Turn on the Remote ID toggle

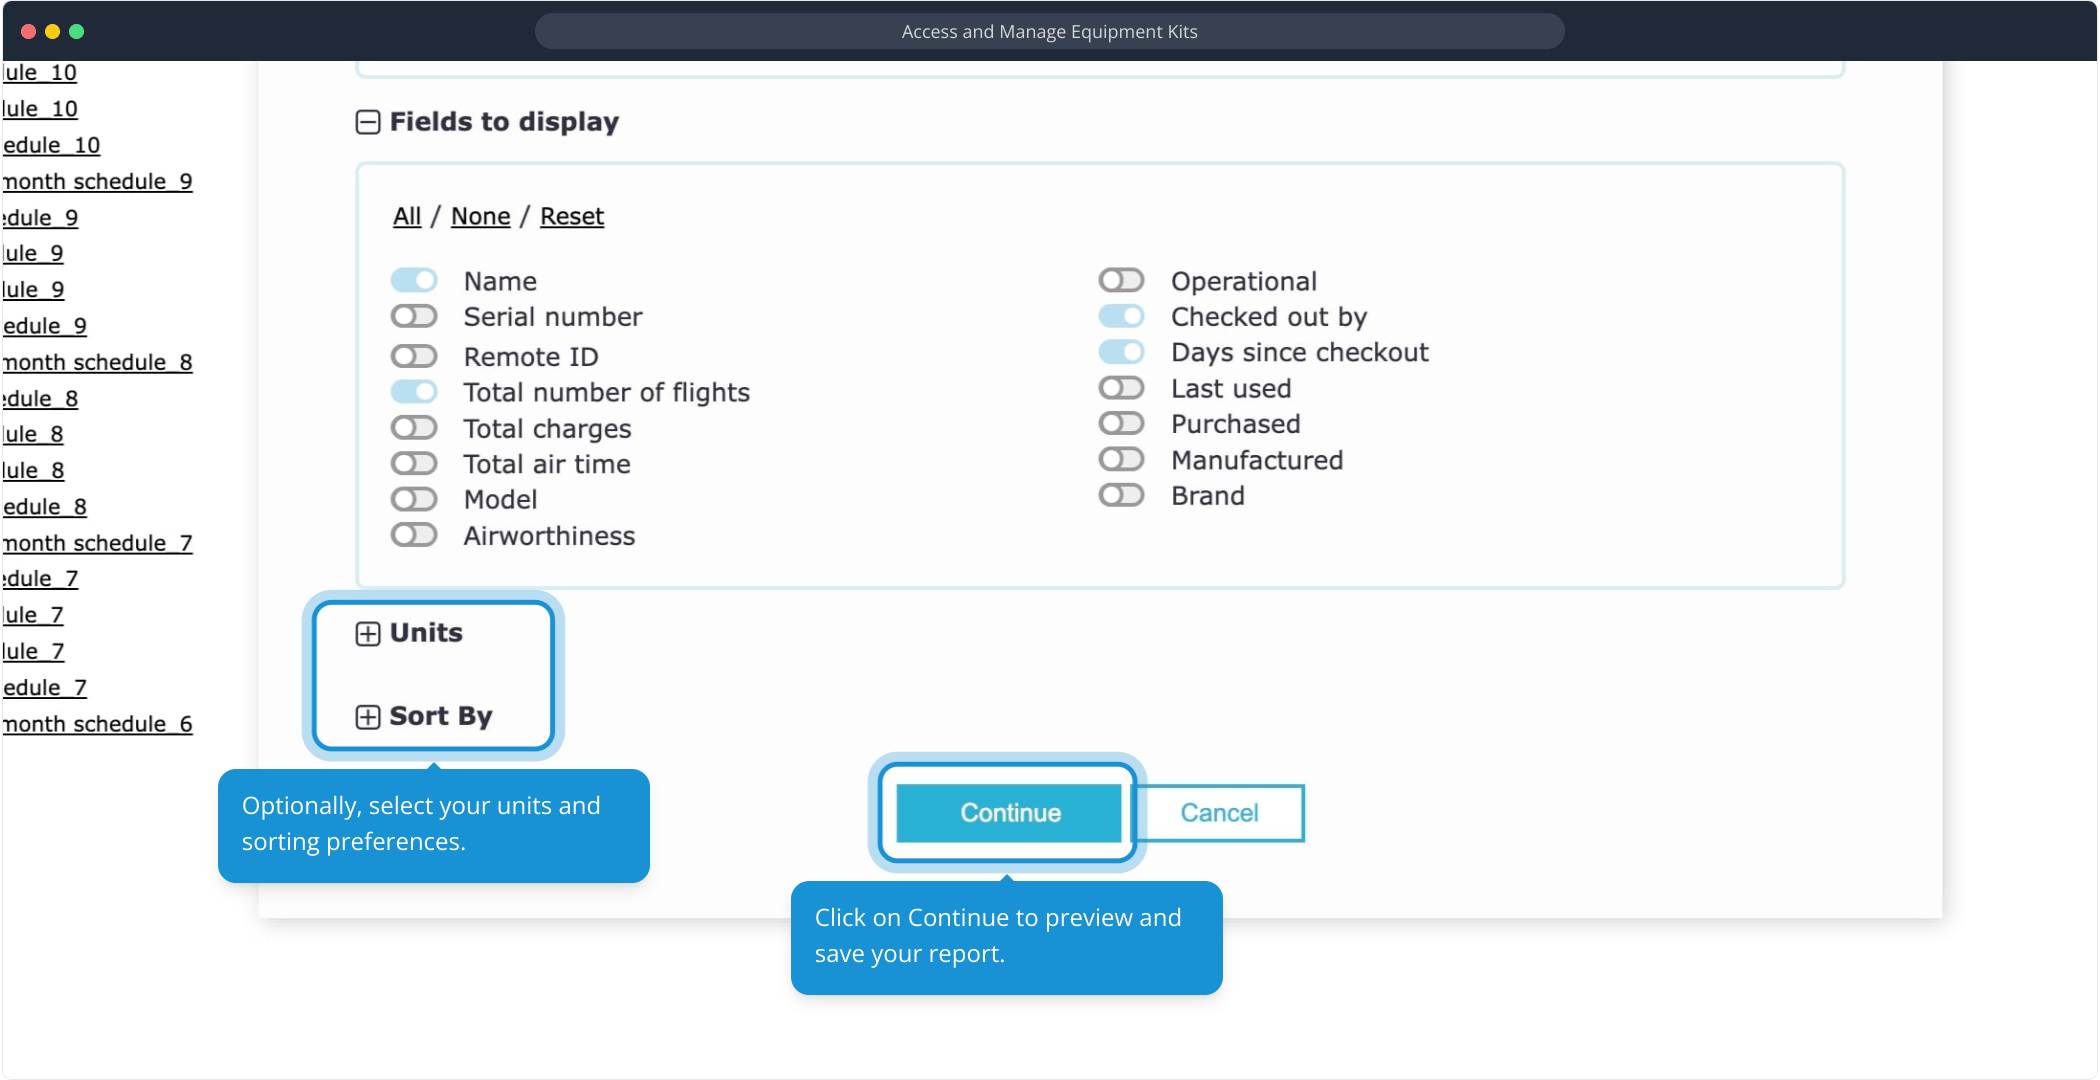(x=414, y=356)
